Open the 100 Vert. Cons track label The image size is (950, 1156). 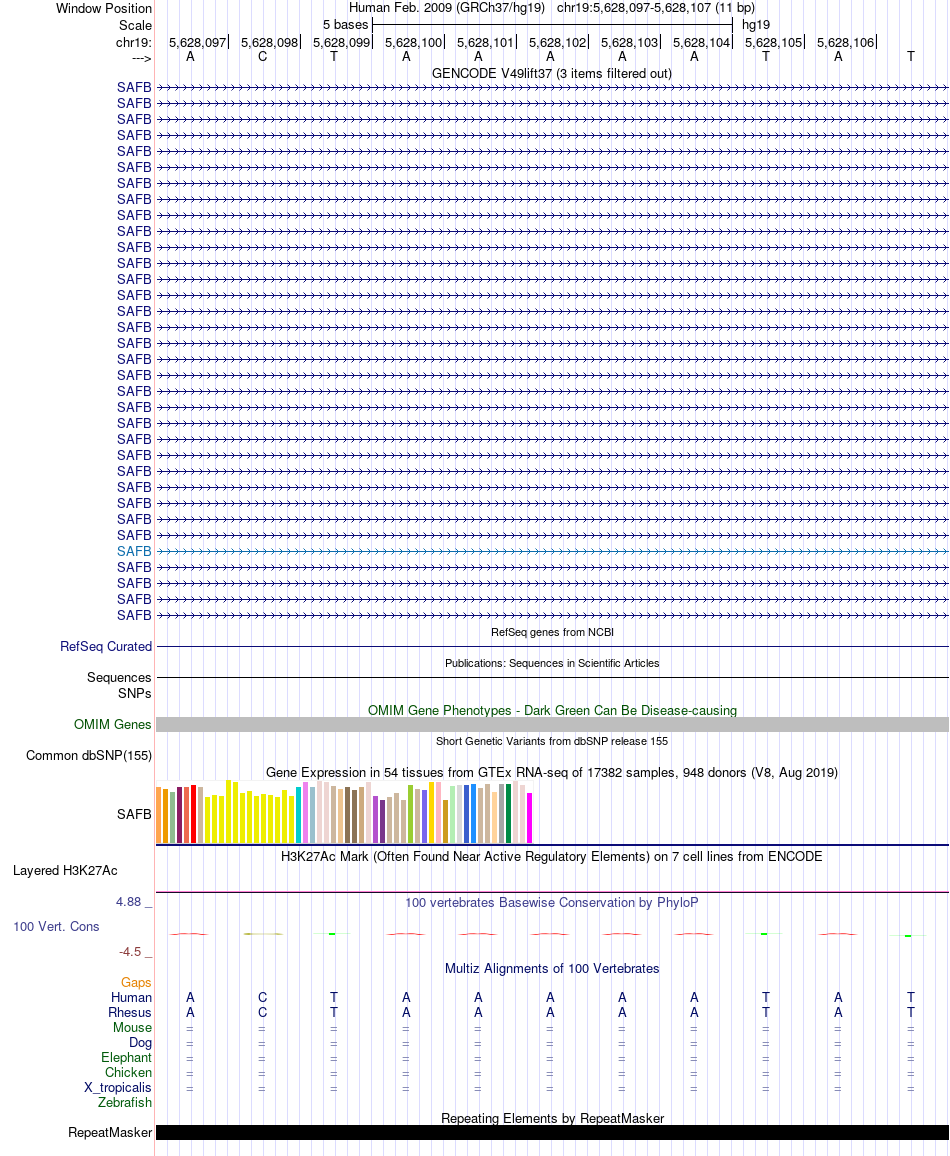click(x=56, y=927)
